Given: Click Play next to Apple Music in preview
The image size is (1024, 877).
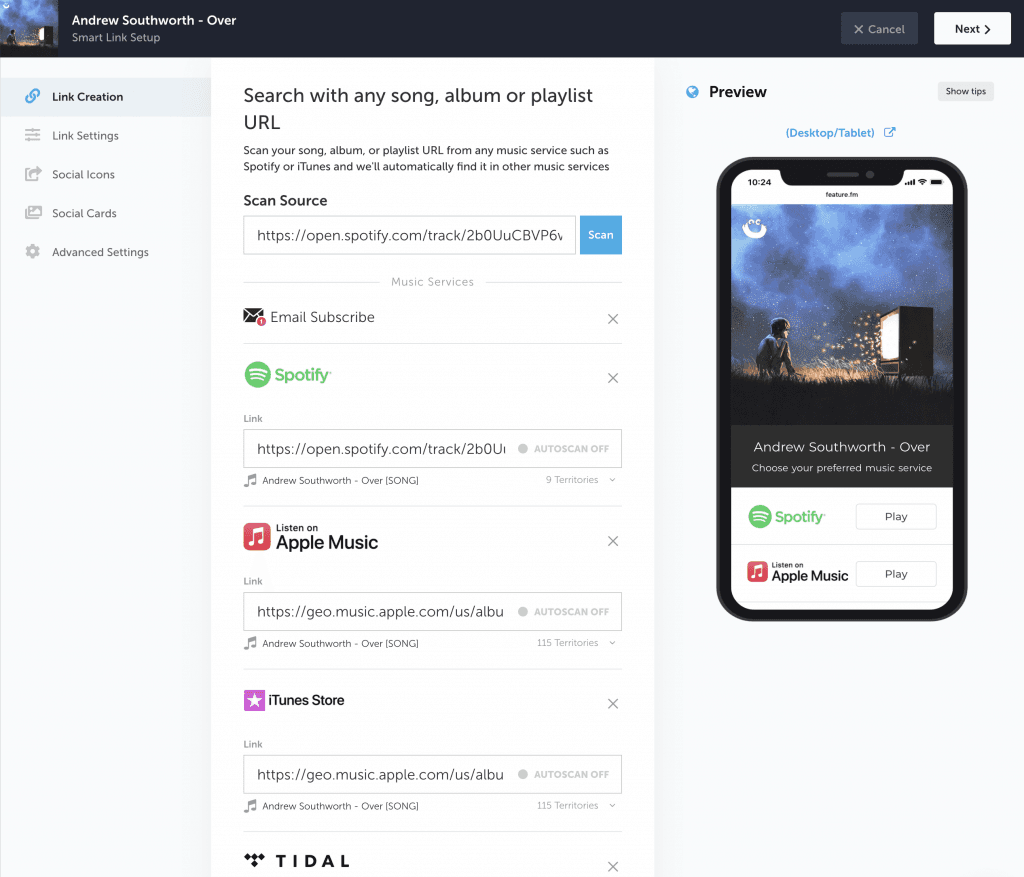Looking at the screenshot, I should tap(896, 574).
